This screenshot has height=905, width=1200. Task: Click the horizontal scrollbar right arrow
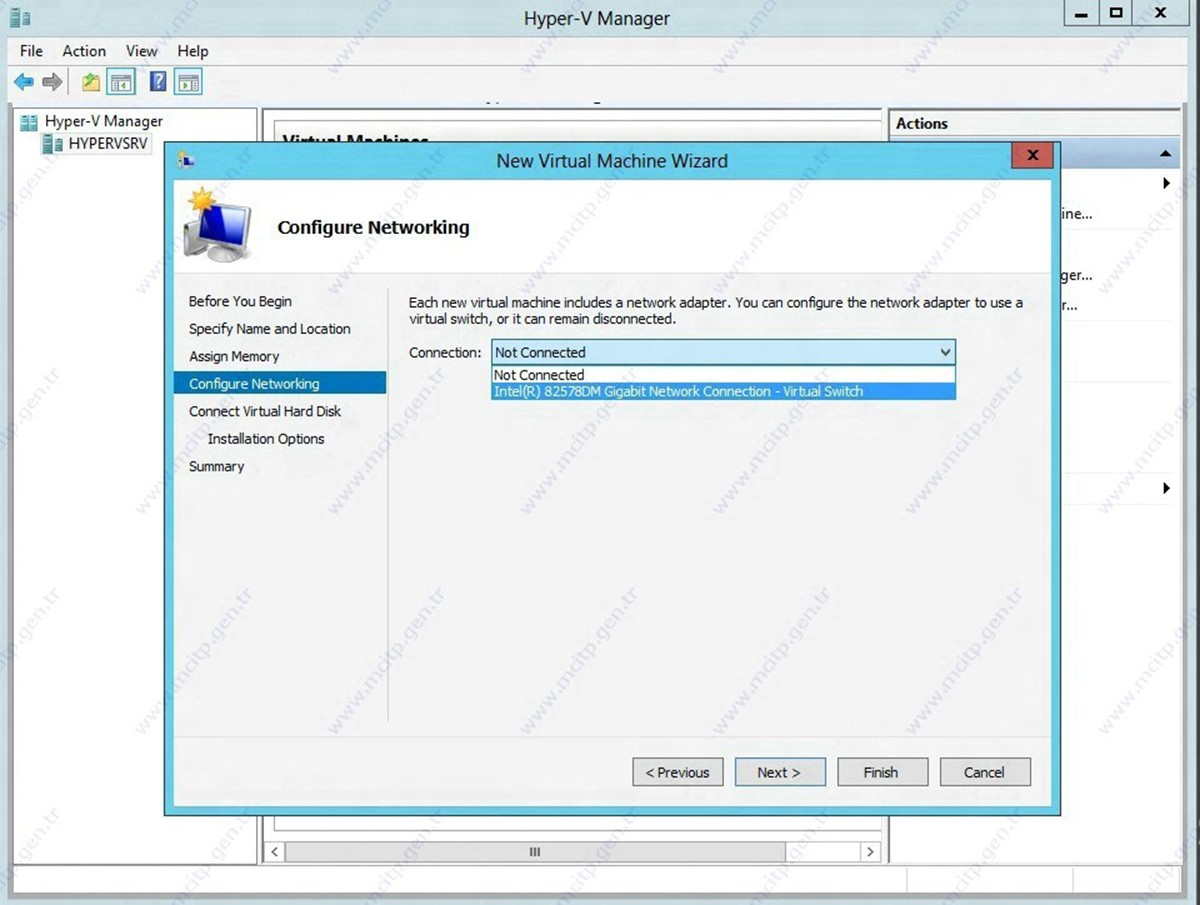[x=871, y=851]
